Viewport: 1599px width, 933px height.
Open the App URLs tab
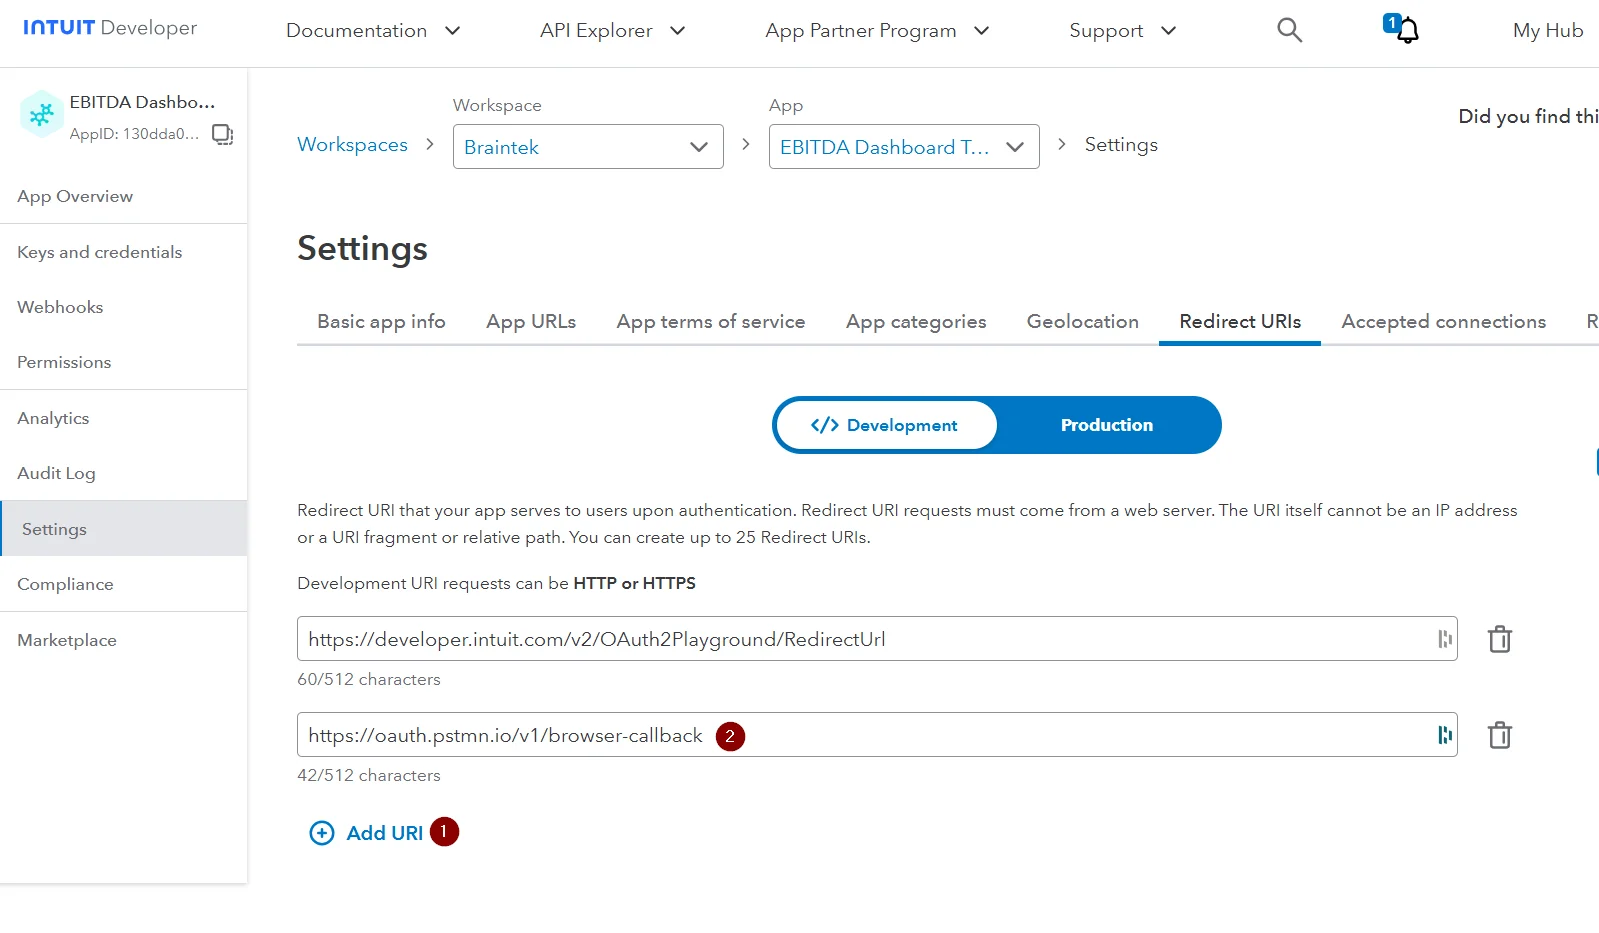coord(531,321)
